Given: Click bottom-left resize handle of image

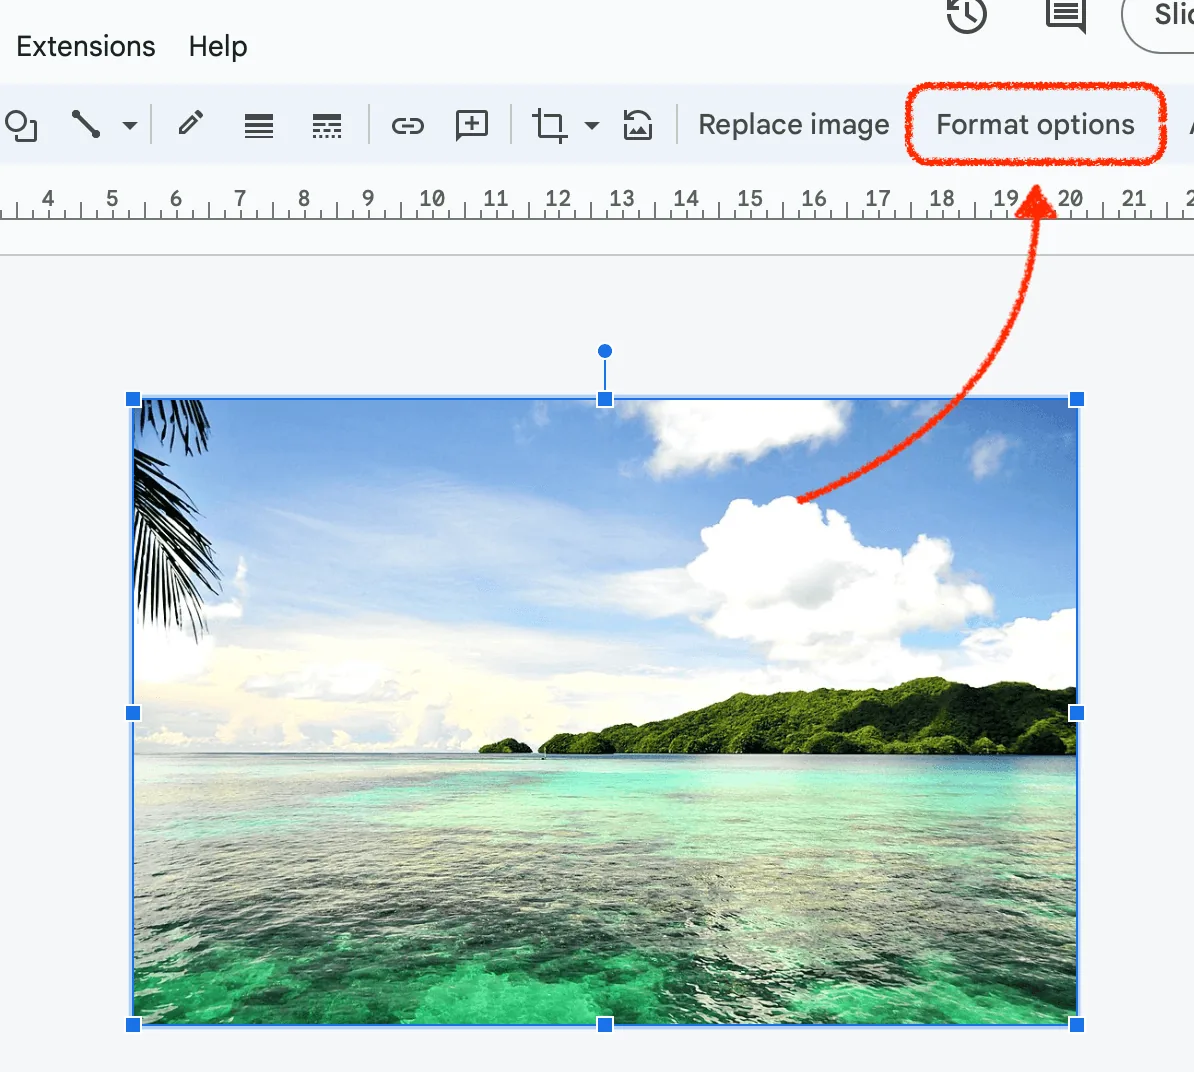Looking at the screenshot, I should point(133,1025).
